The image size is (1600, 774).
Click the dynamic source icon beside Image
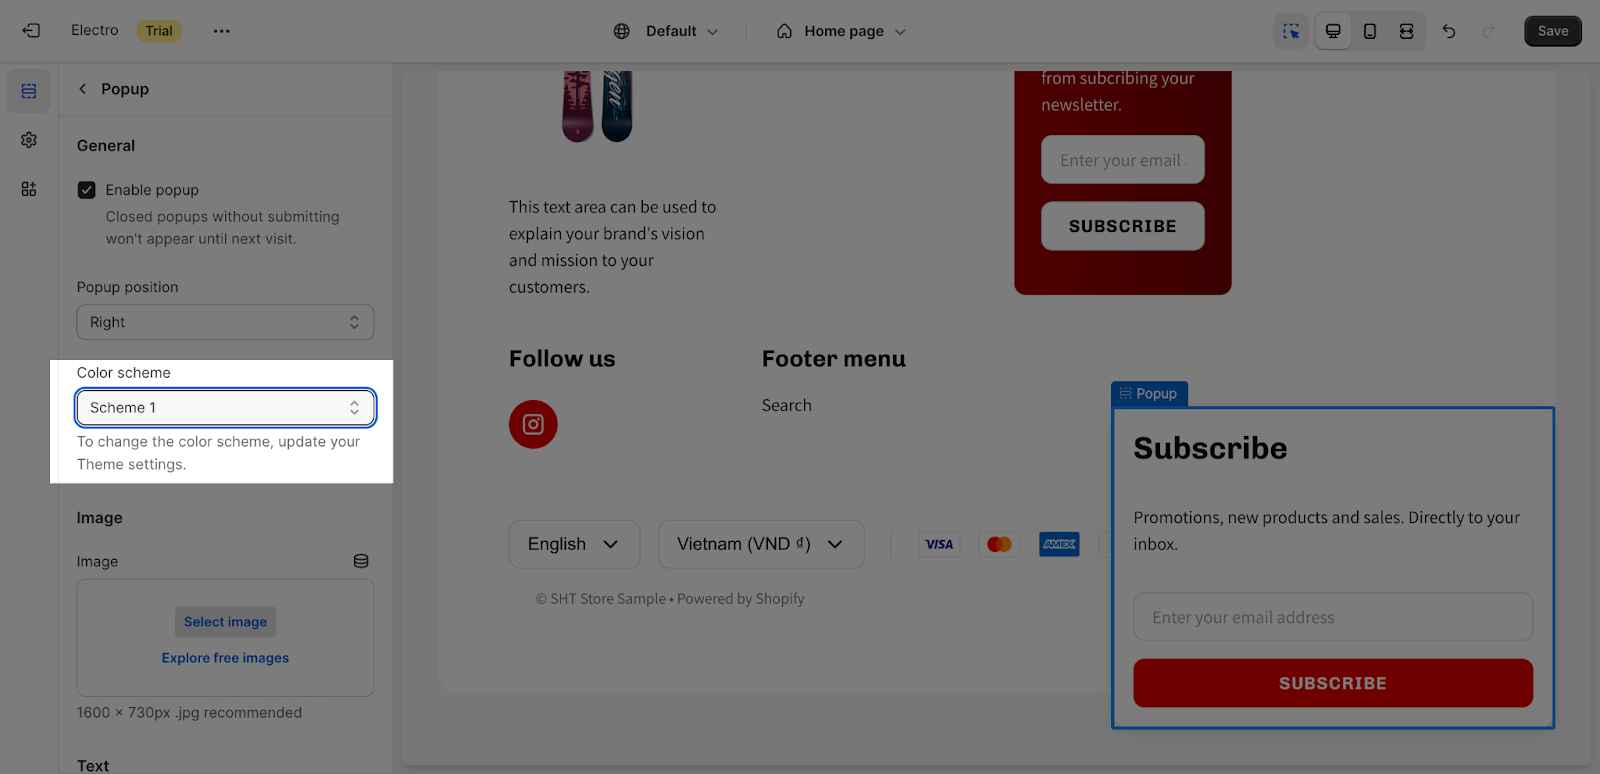pos(361,561)
